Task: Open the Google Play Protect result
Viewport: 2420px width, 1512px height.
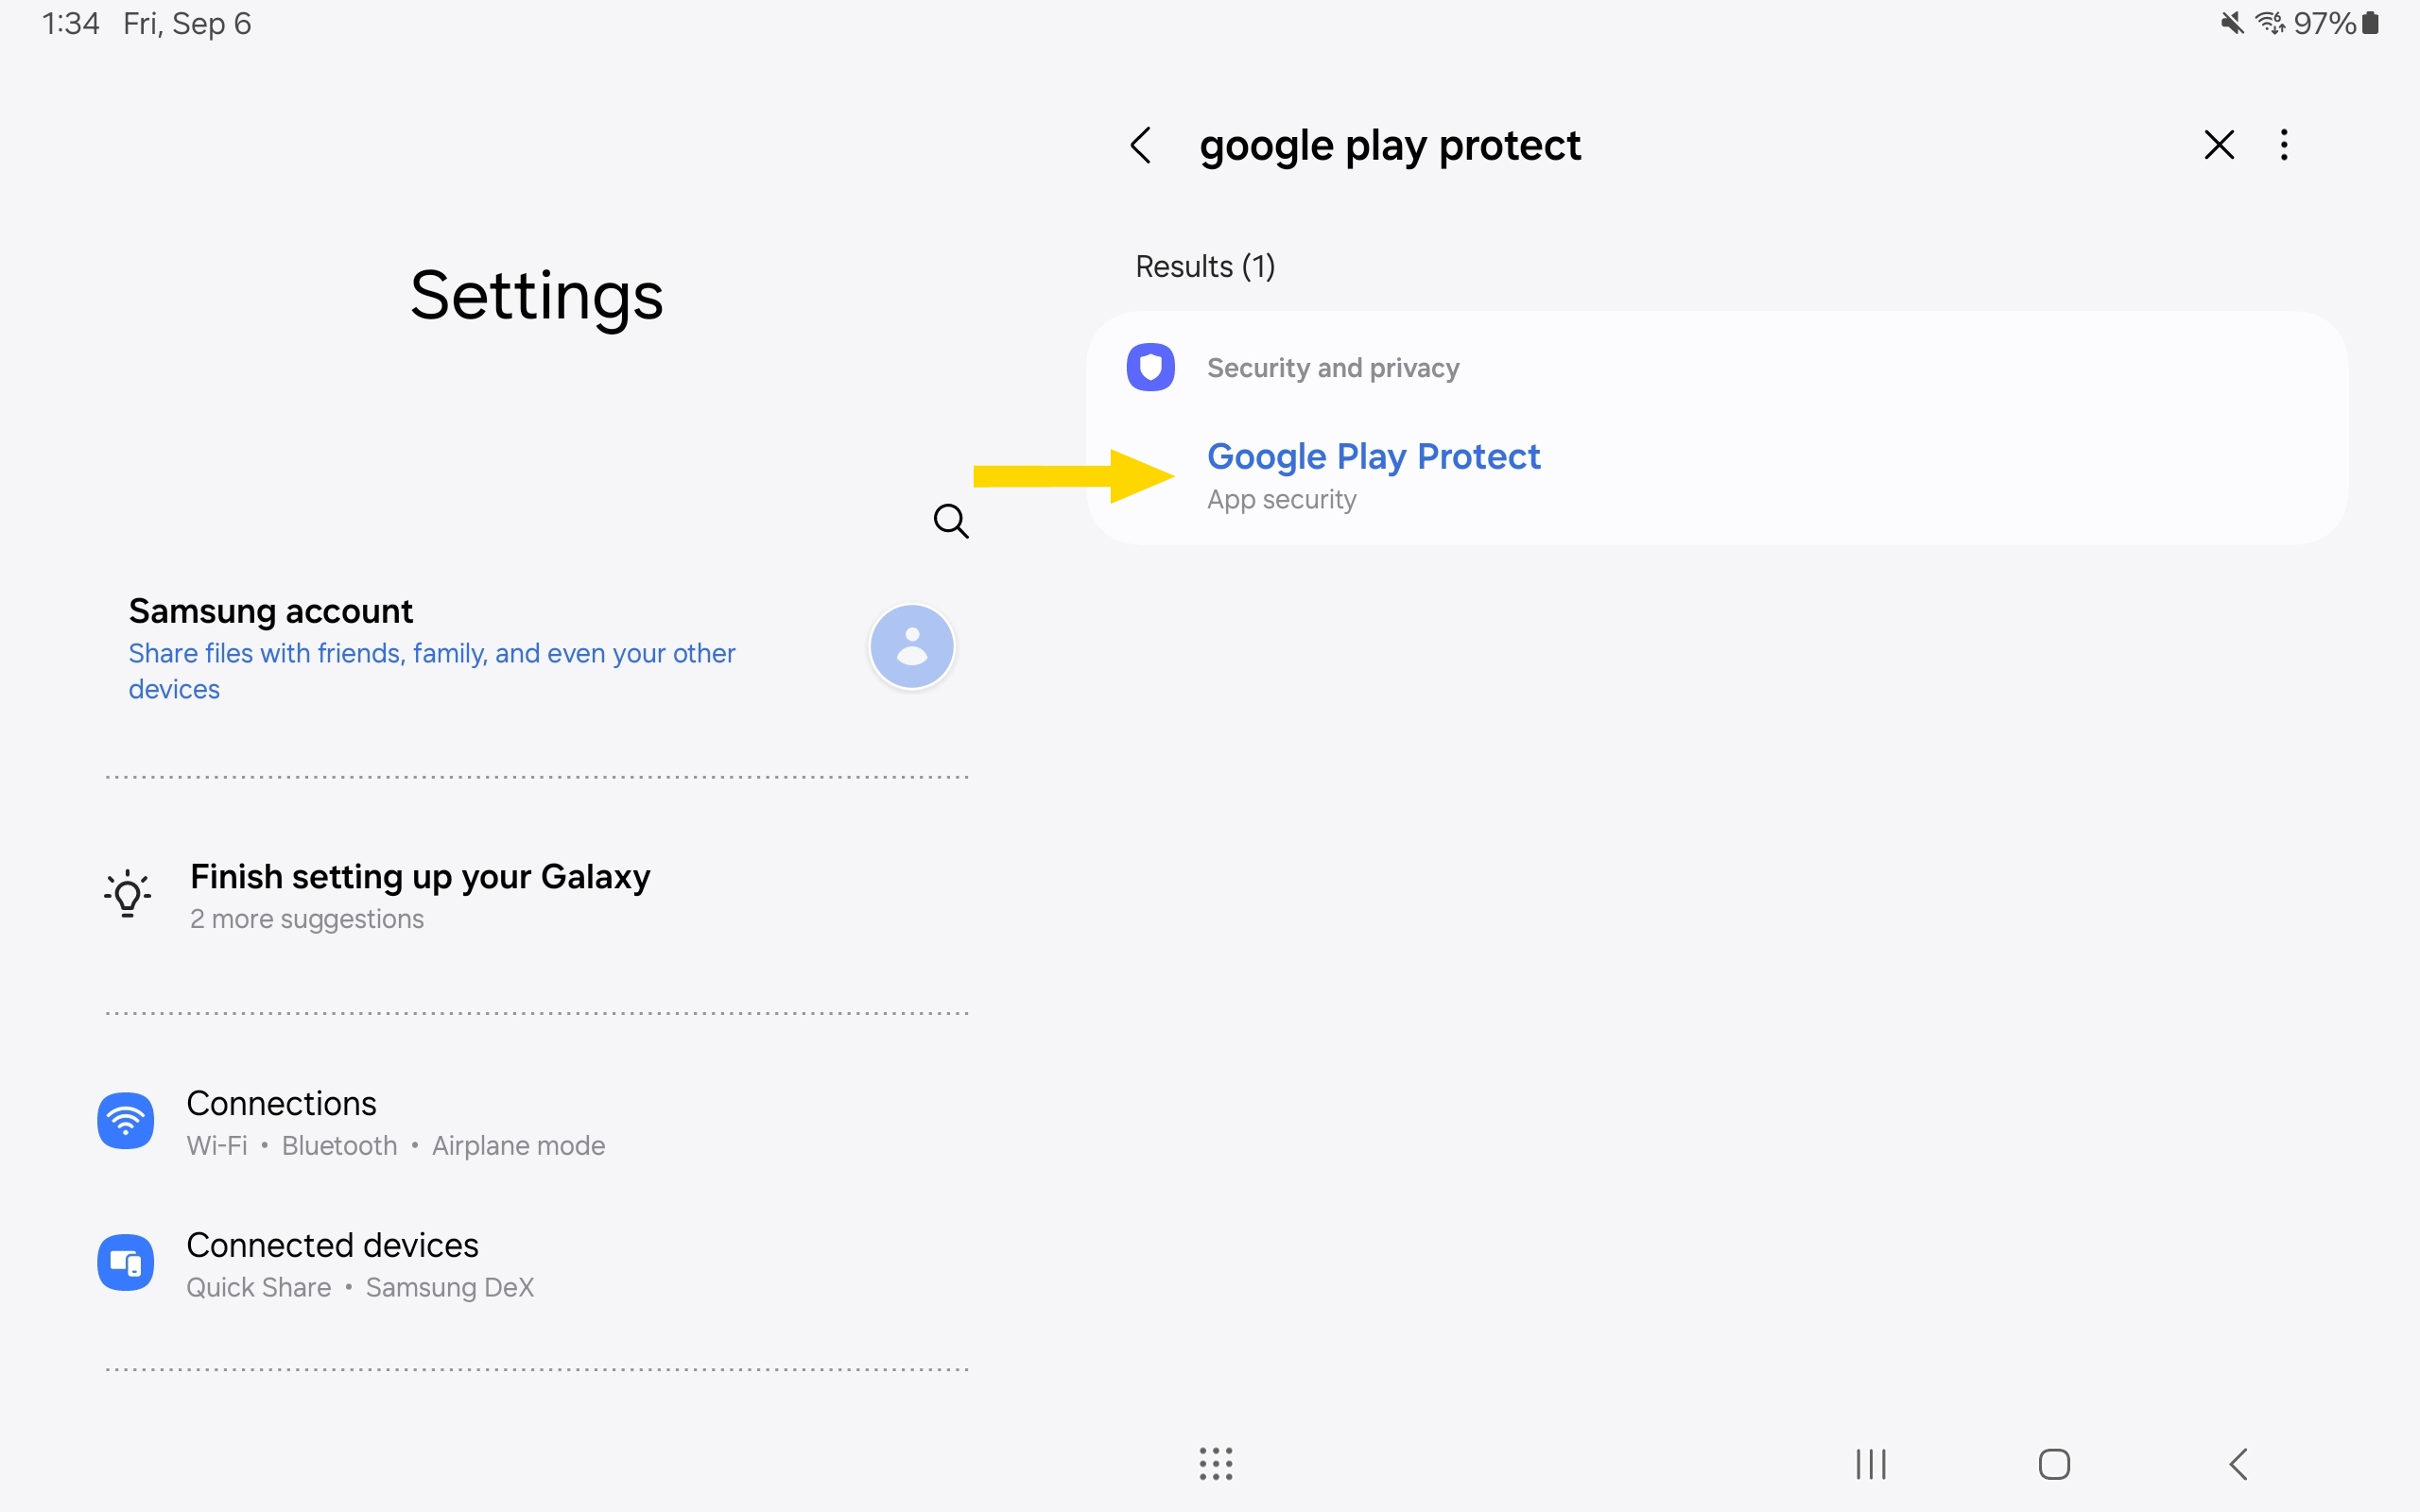Action: 1373,475
